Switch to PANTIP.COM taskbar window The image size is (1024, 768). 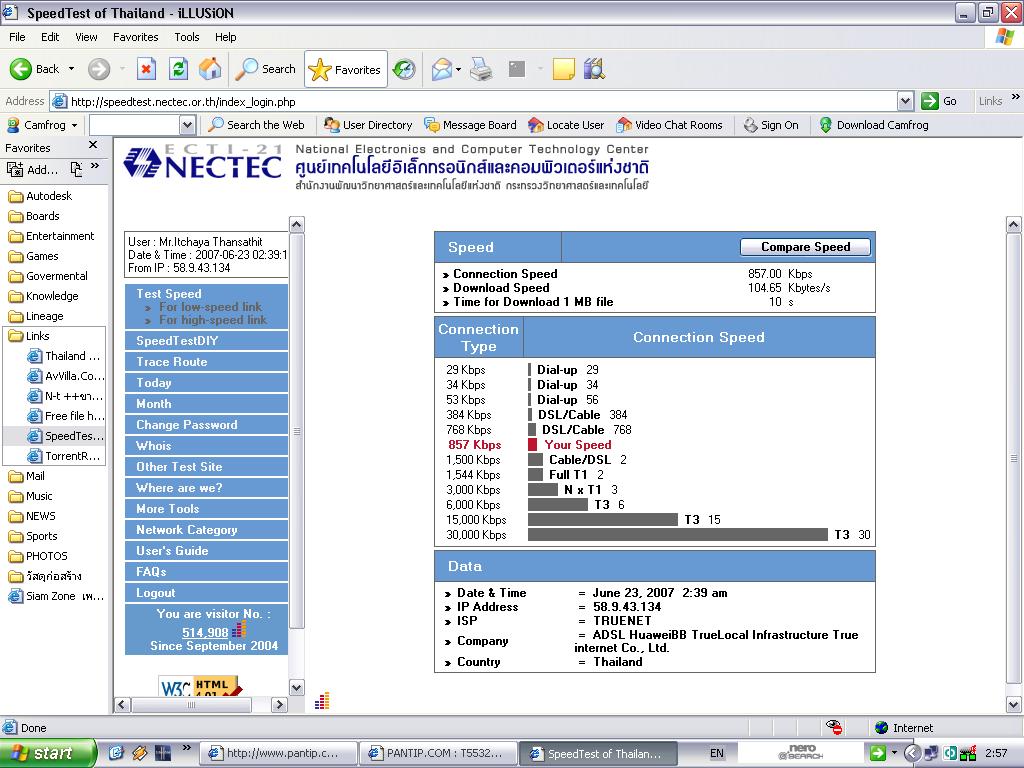[x=438, y=753]
